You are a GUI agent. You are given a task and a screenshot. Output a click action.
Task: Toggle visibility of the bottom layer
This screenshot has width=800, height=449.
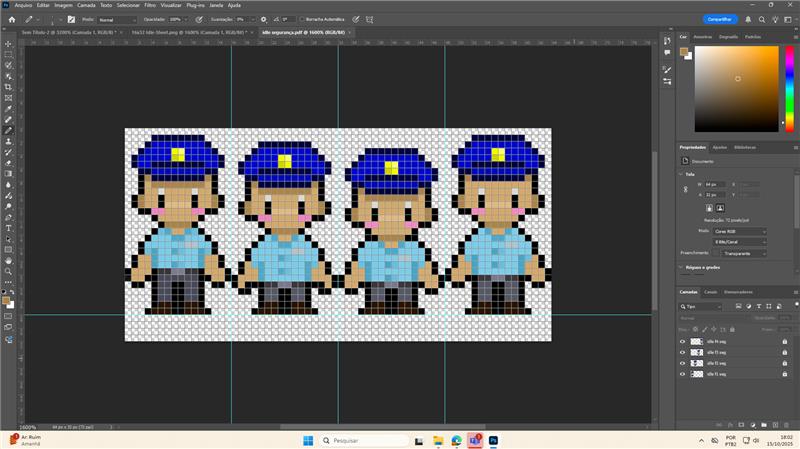coord(683,374)
